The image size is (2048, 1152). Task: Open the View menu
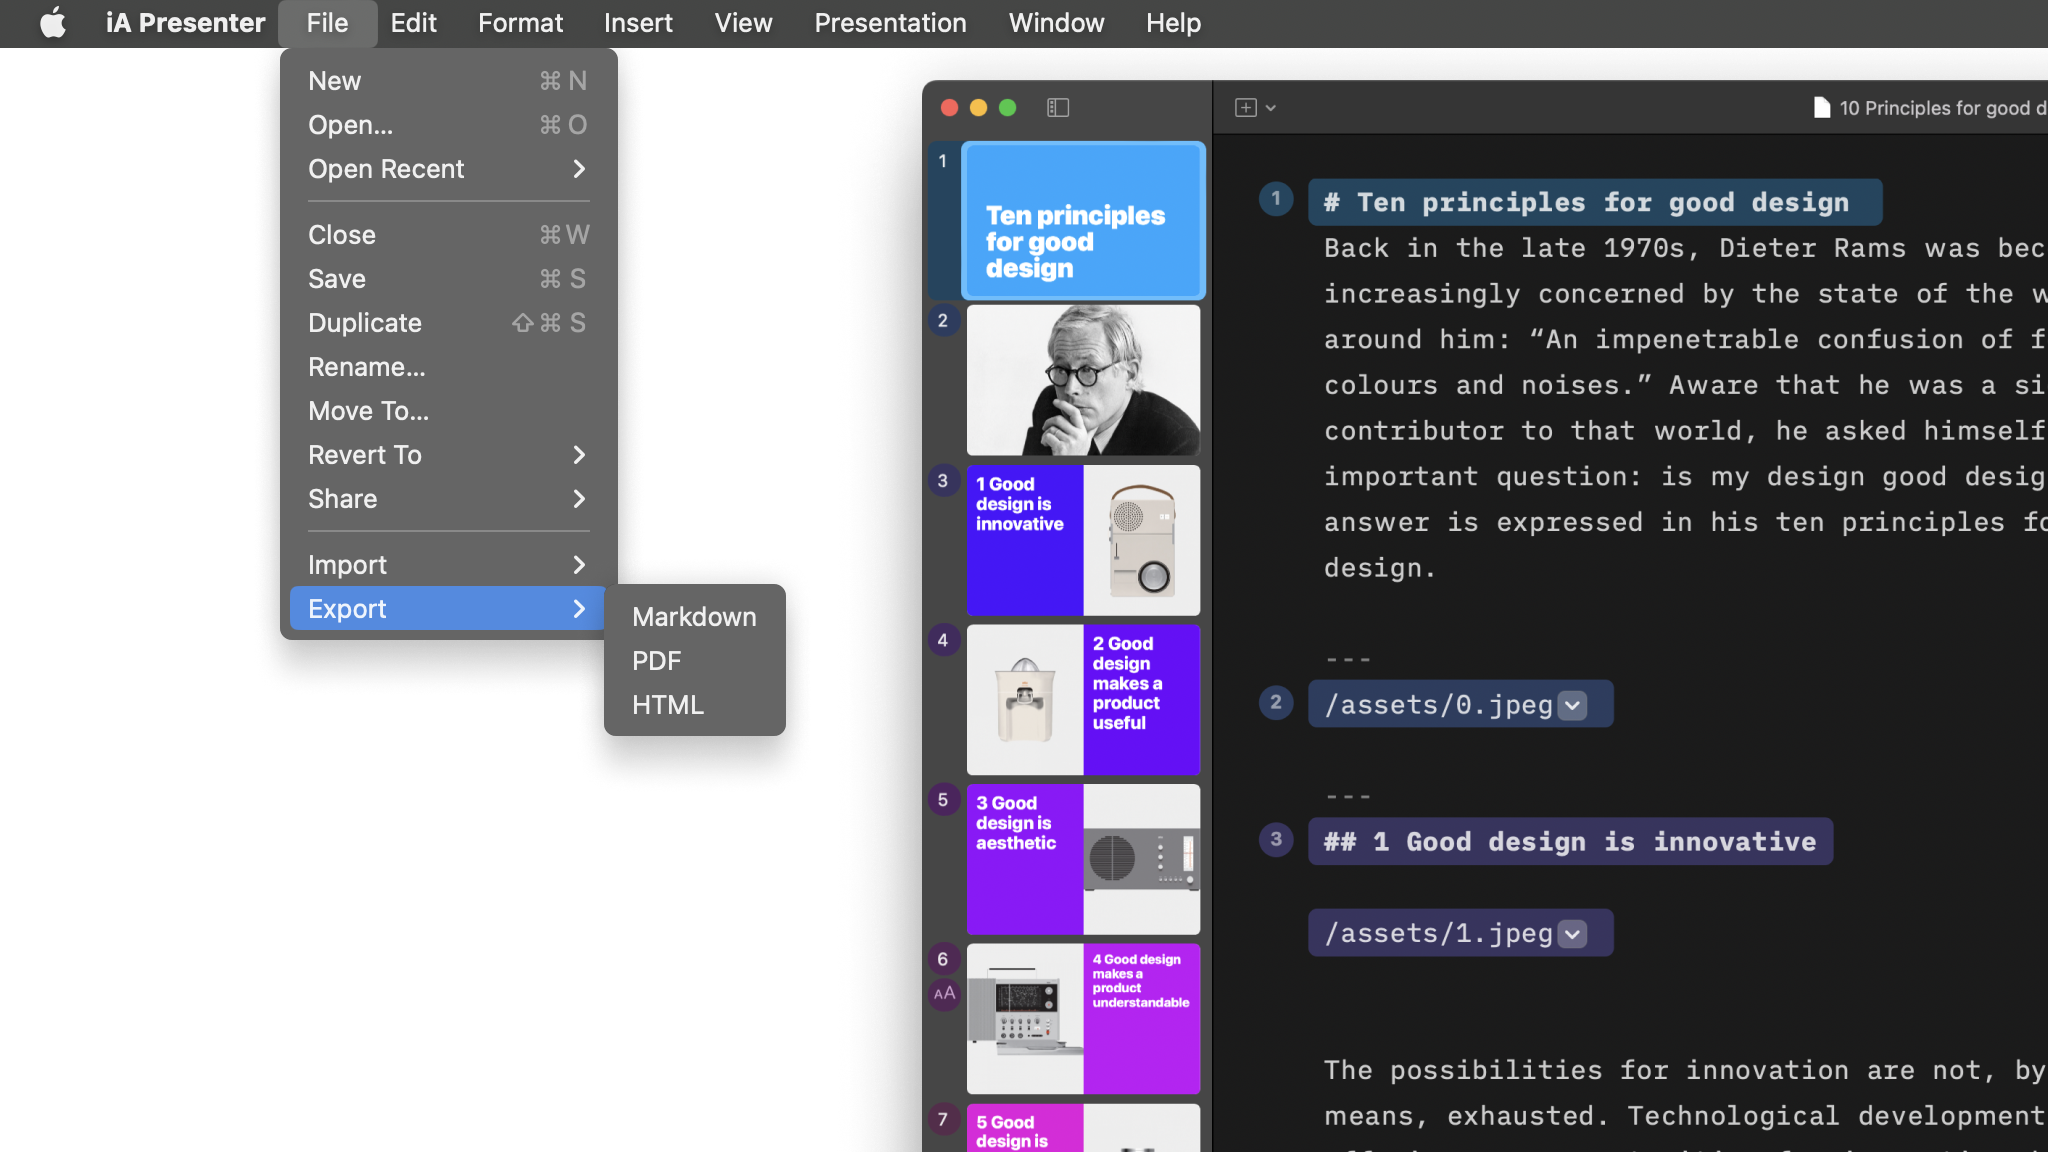[x=743, y=23]
